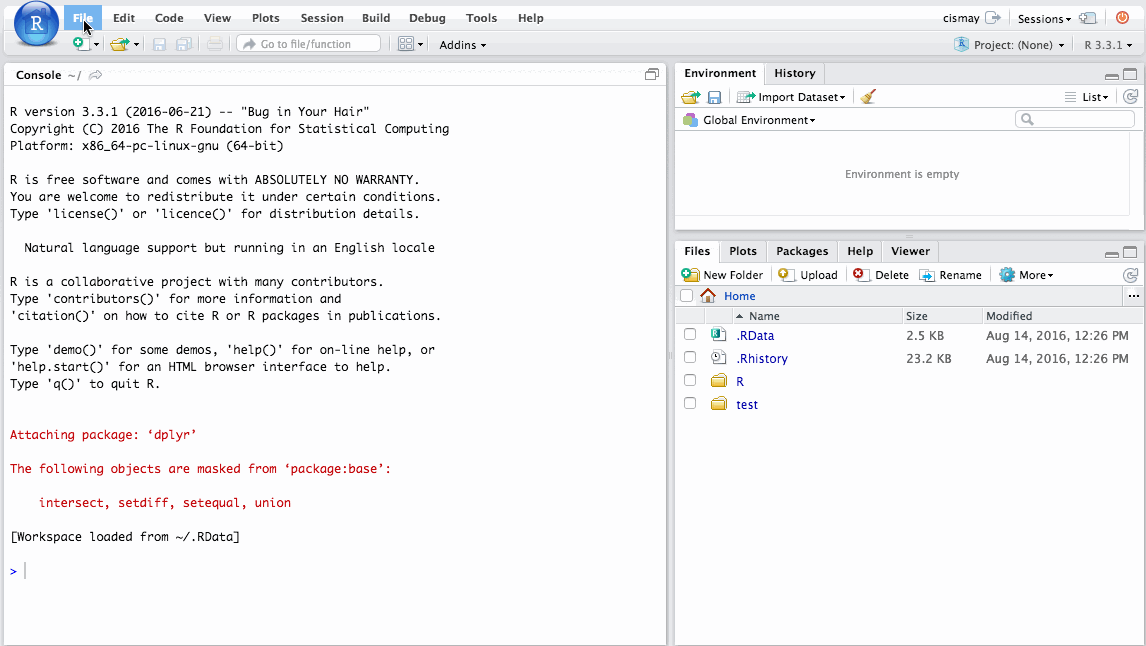Select the checkbox beside .Rhistory file
Screen dimensions: 1146x646
(690, 358)
